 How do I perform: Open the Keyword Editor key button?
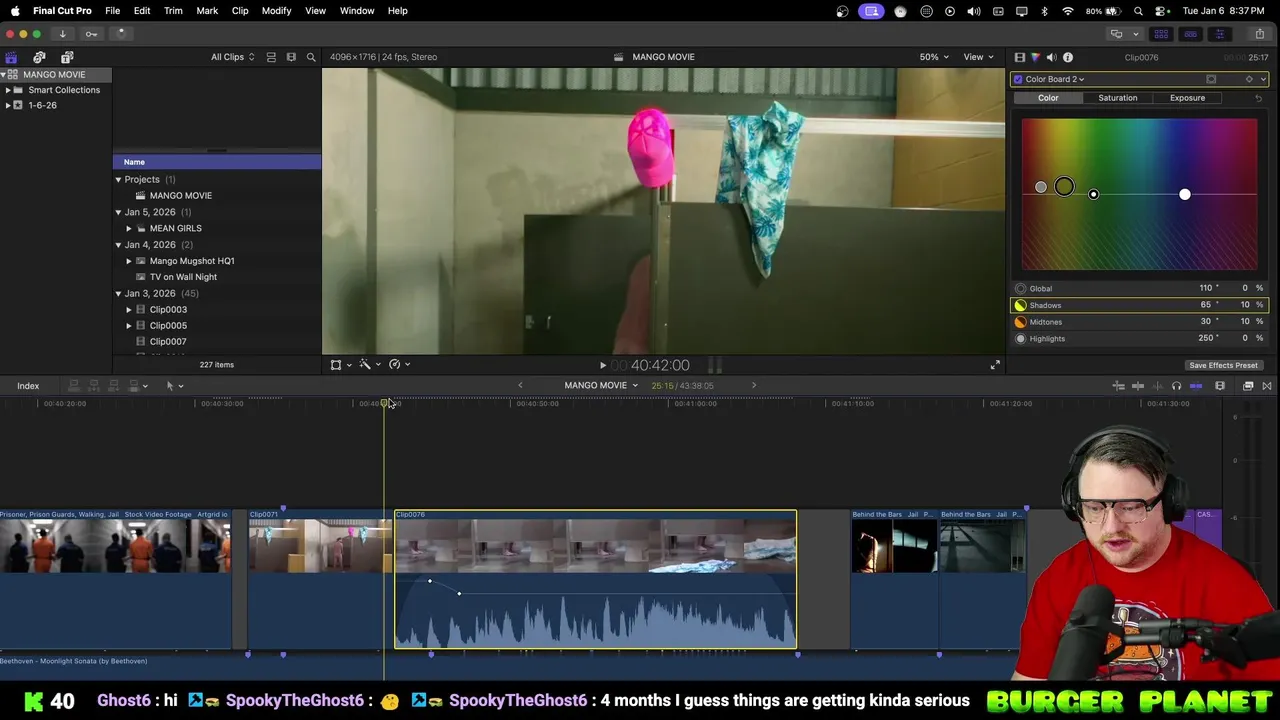tap(91, 34)
